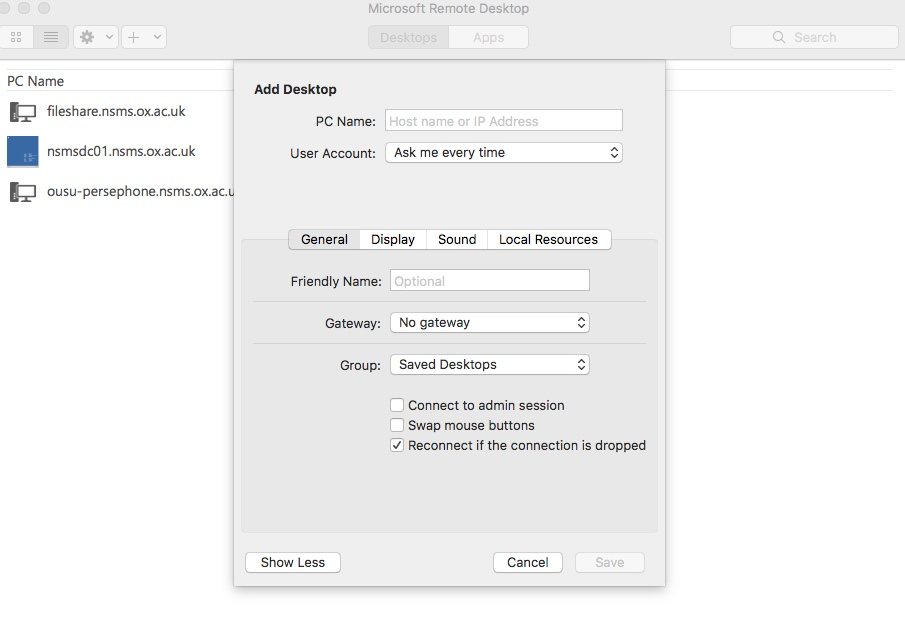Screen dimensions: 905x635
Task: Switch to the Sound tab
Action: point(457,240)
